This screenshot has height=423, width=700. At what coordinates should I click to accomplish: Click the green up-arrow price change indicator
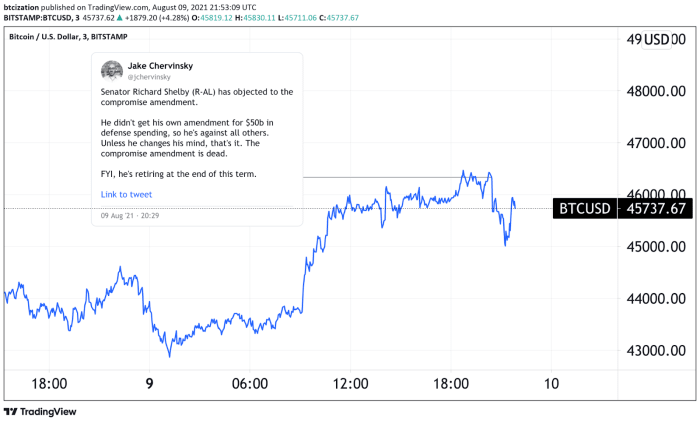click(x=117, y=18)
